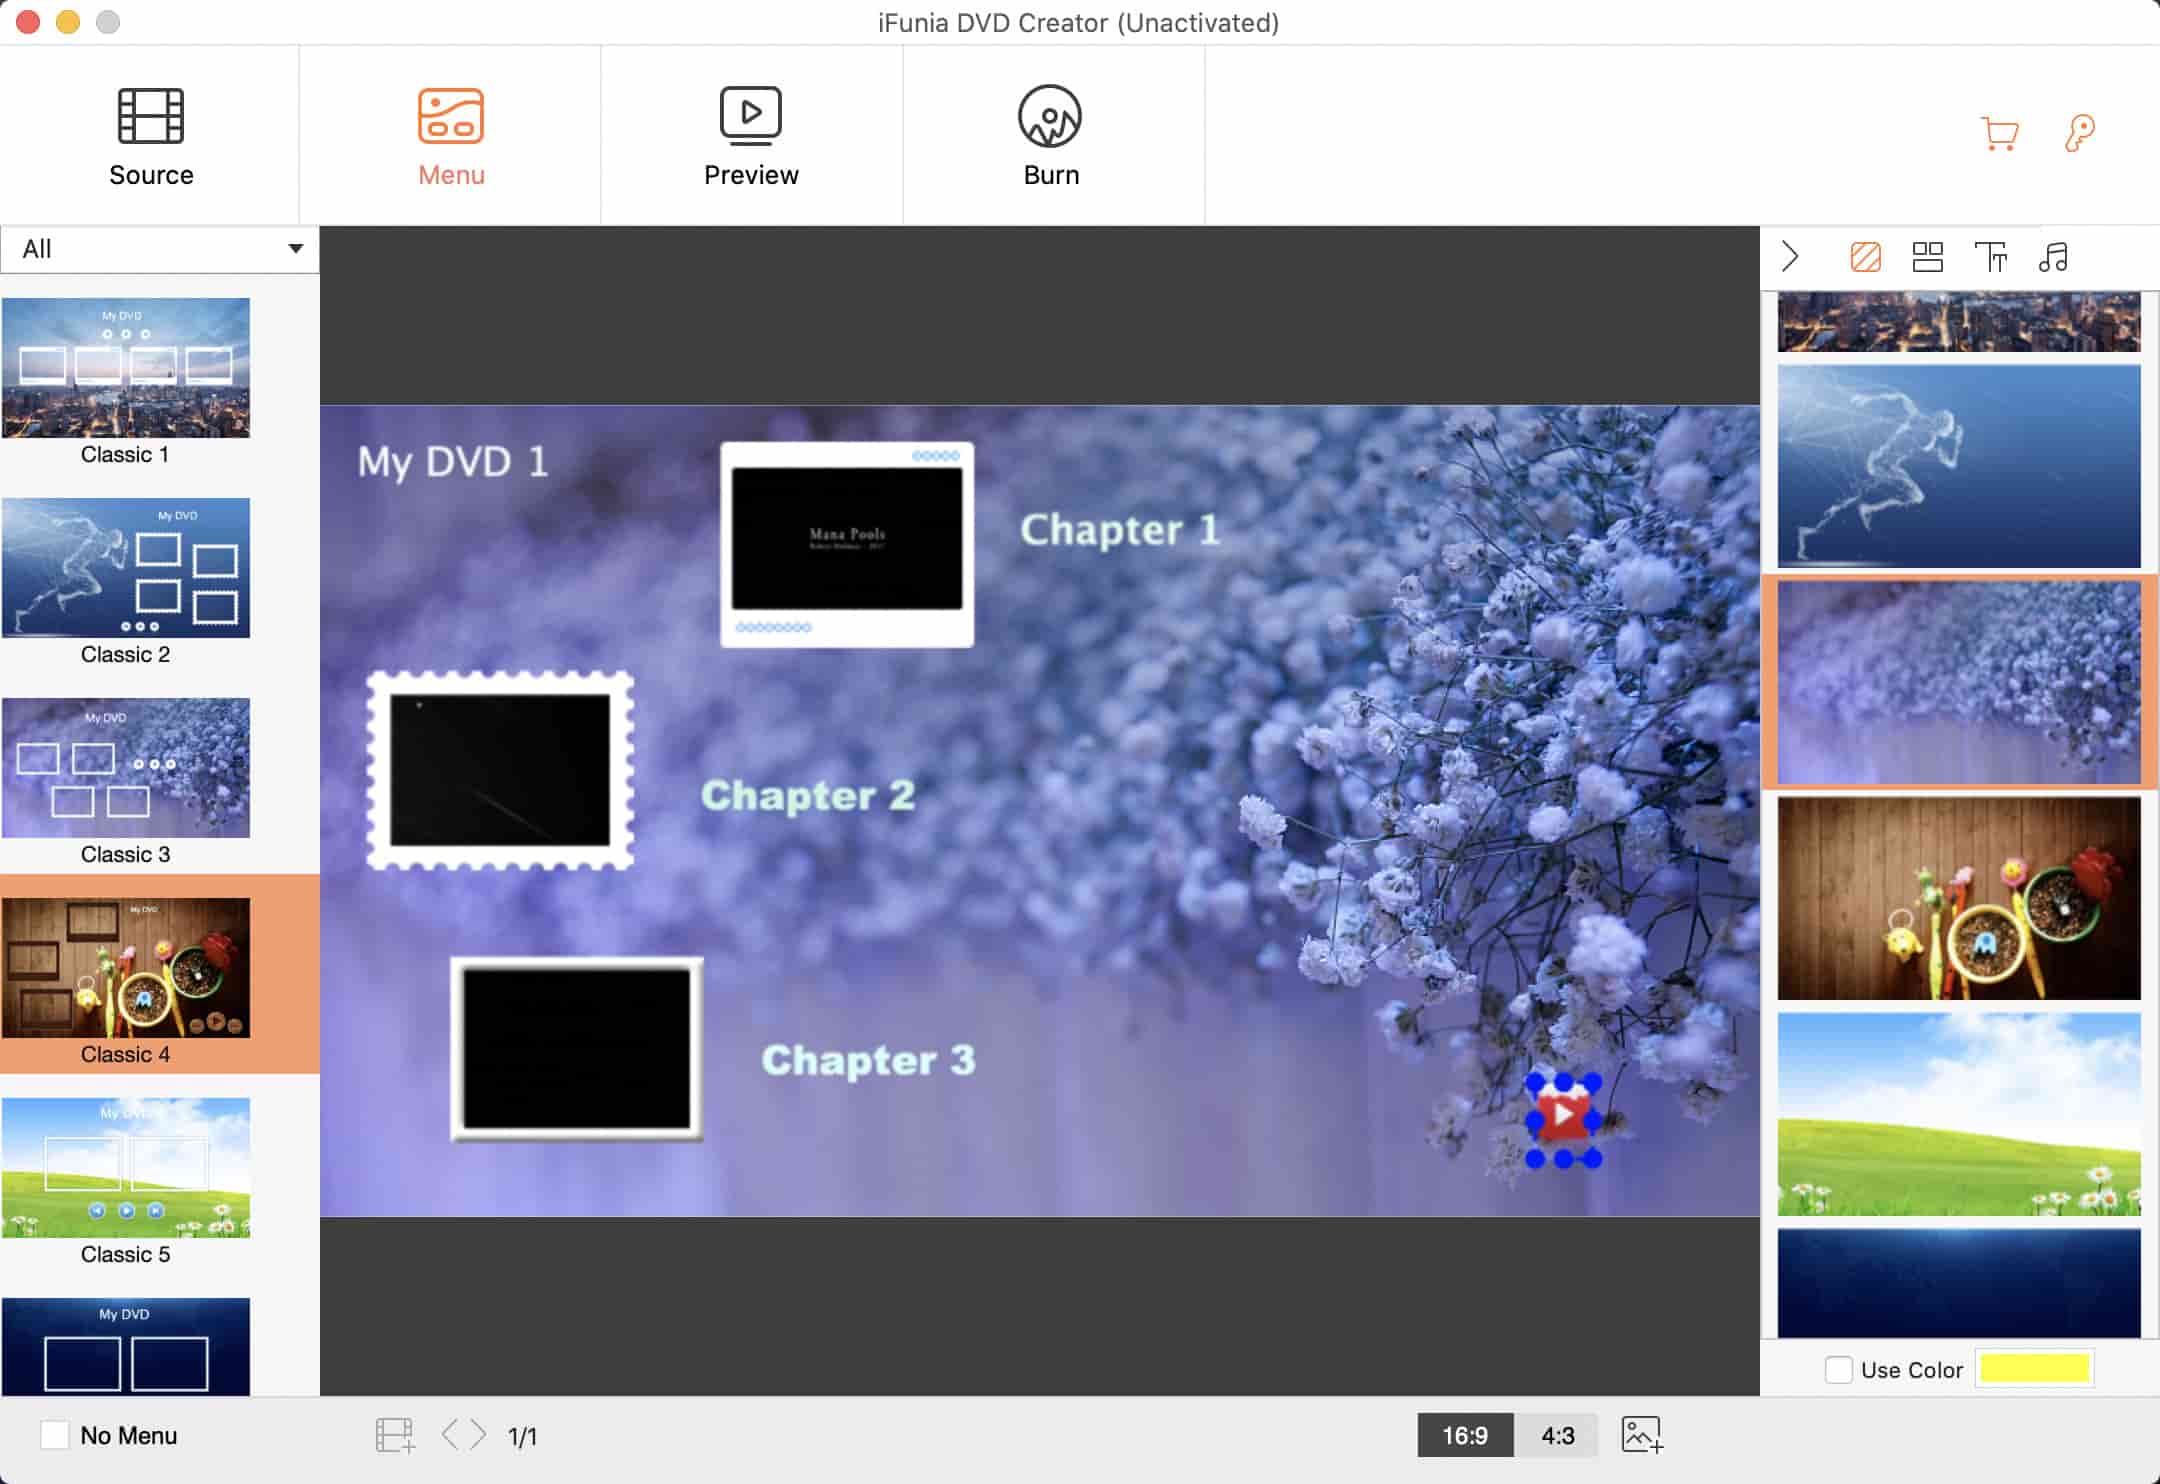Select the Classic 2 menu template

point(126,568)
